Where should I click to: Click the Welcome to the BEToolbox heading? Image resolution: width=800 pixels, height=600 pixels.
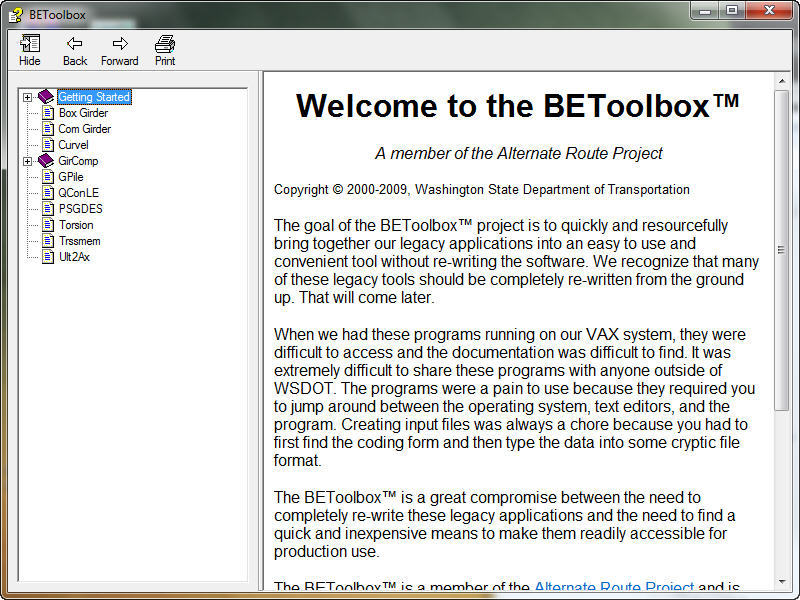[x=517, y=106]
